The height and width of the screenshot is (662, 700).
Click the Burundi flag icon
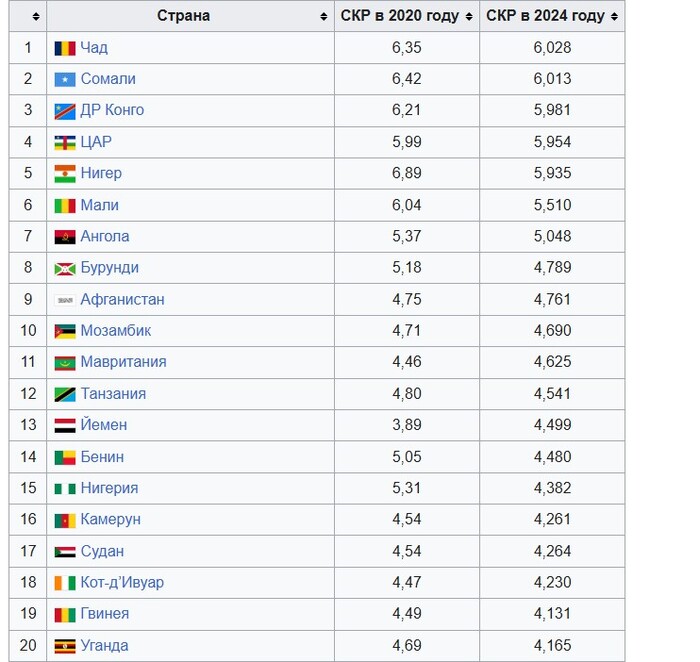click(65, 269)
